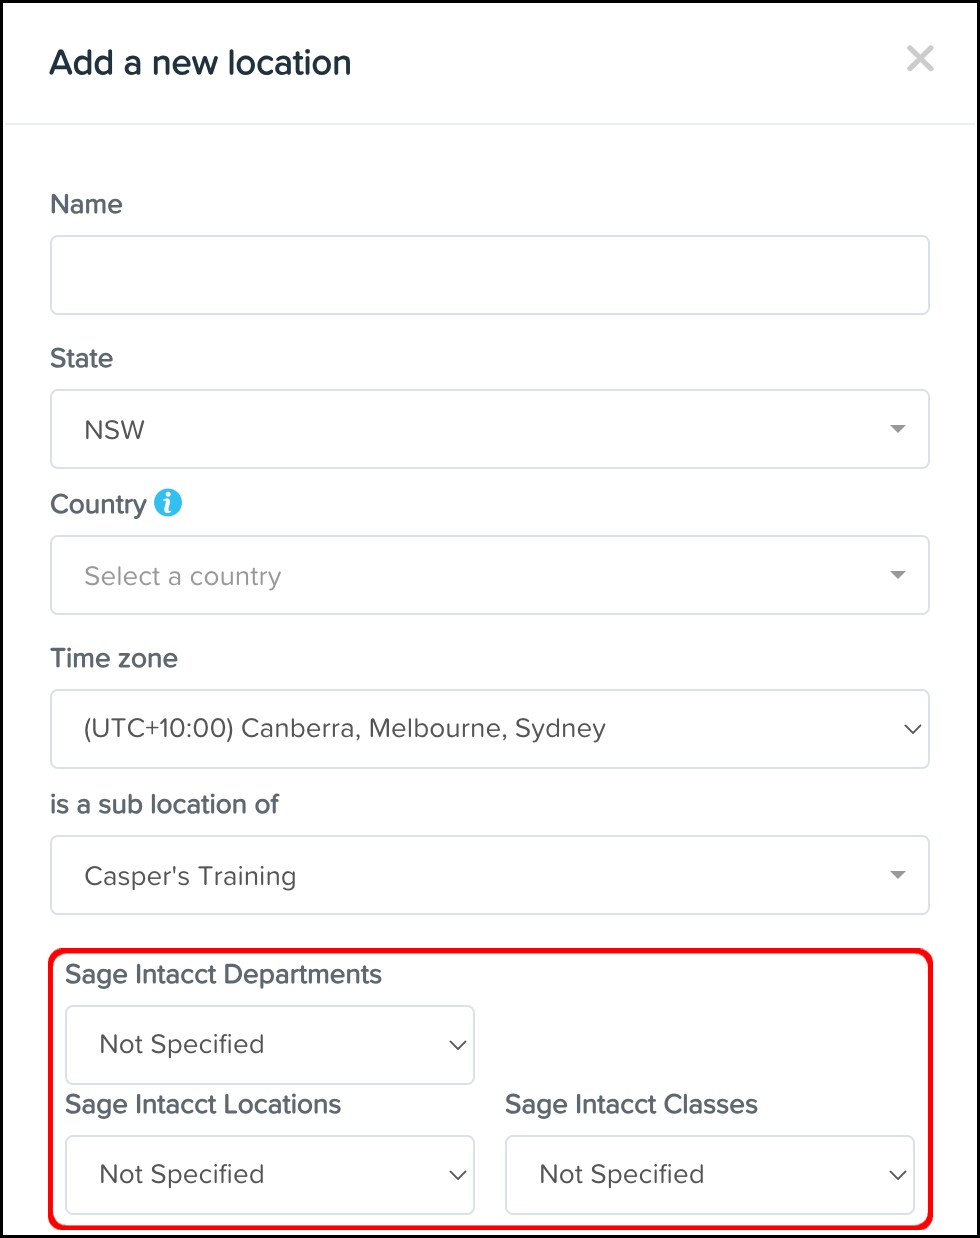This screenshot has height=1238, width=980.
Task: Open the State dropdown showing NSW
Action: tap(490, 429)
